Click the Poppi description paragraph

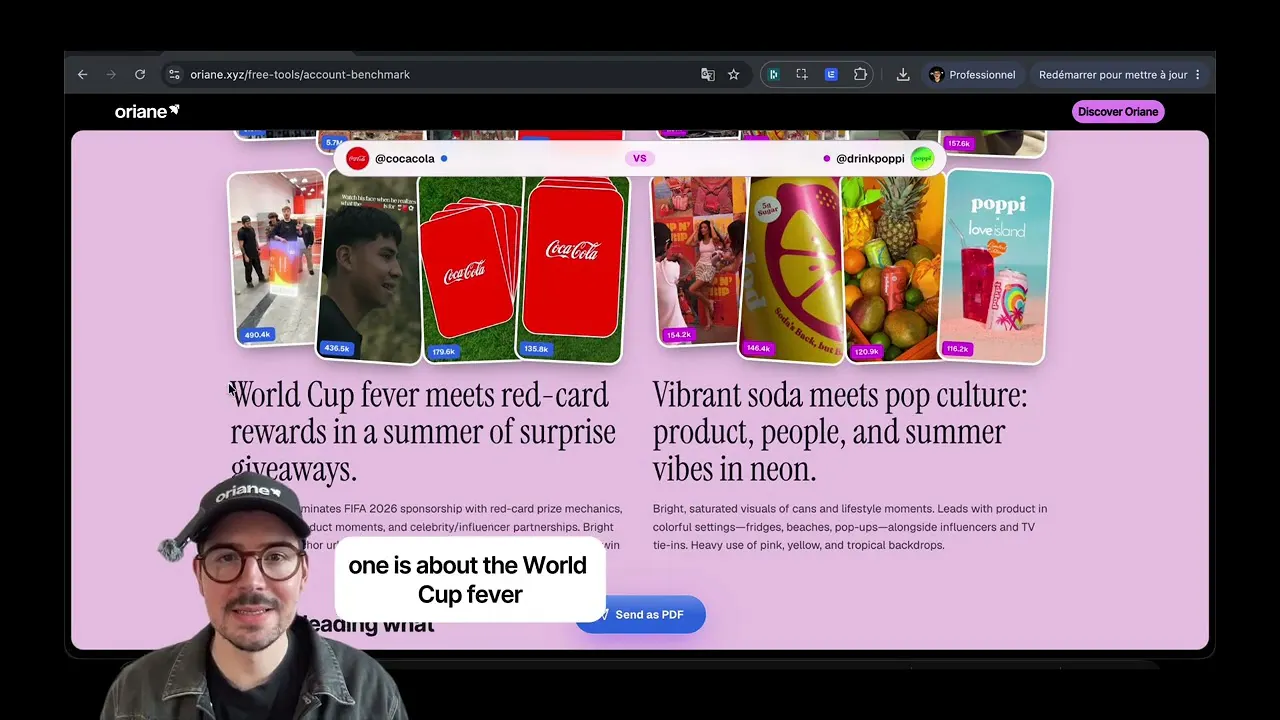(x=850, y=527)
